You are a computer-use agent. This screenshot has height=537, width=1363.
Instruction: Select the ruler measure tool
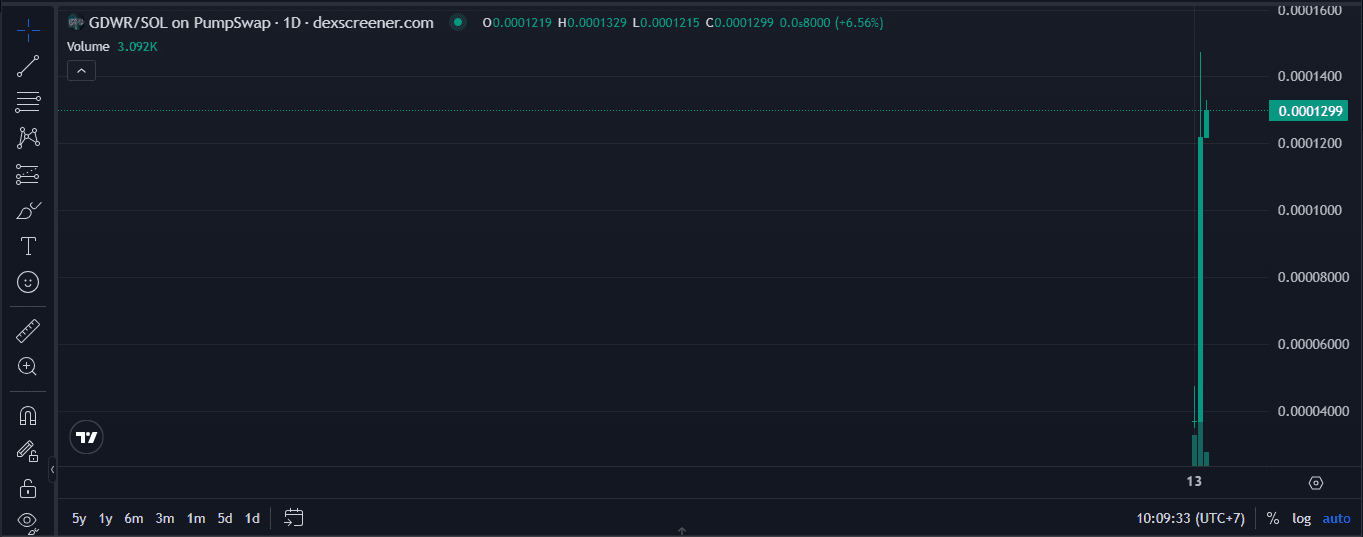28,331
